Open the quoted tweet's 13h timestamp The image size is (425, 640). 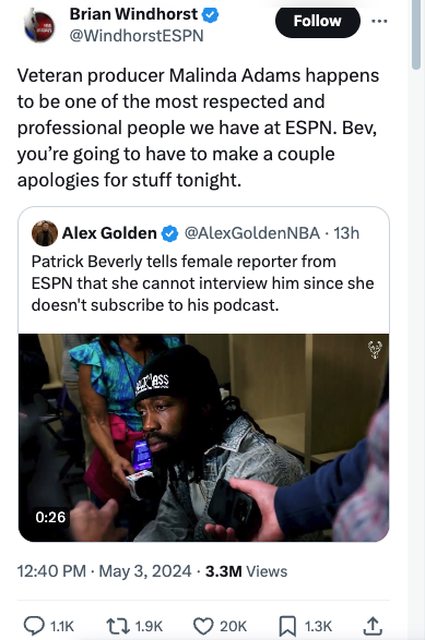click(x=346, y=233)
